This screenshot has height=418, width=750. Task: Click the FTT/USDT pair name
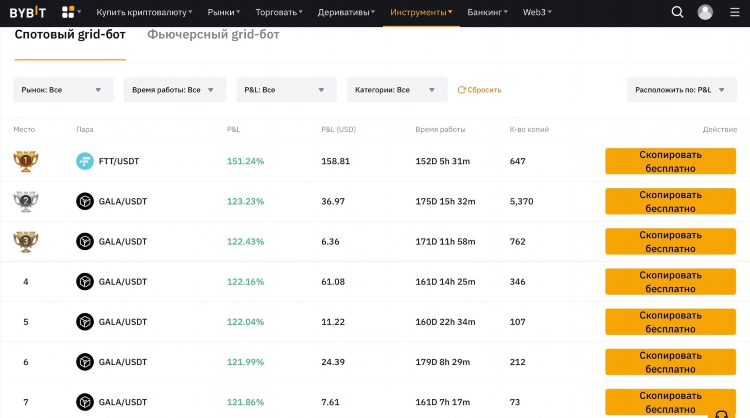[x=119, y=161]
